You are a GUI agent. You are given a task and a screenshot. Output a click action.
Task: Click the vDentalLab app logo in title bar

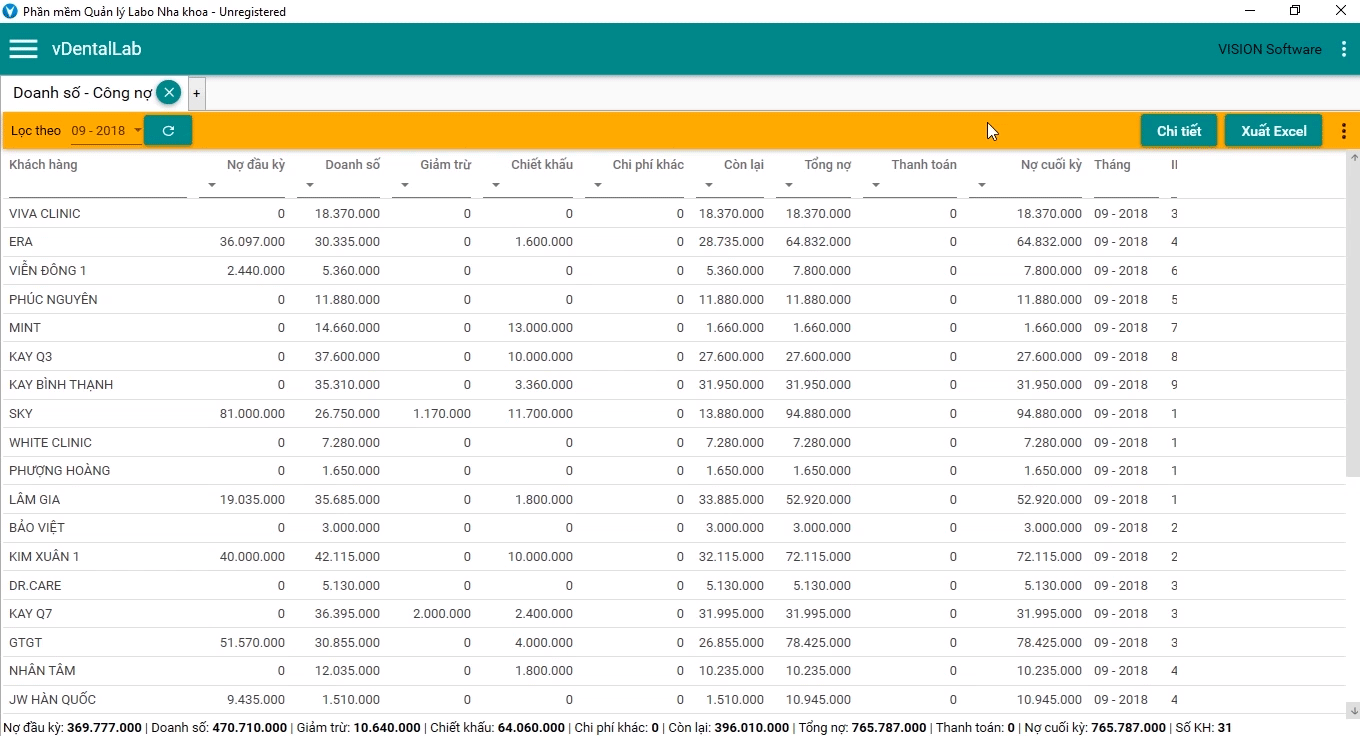[x=11, y=11]
